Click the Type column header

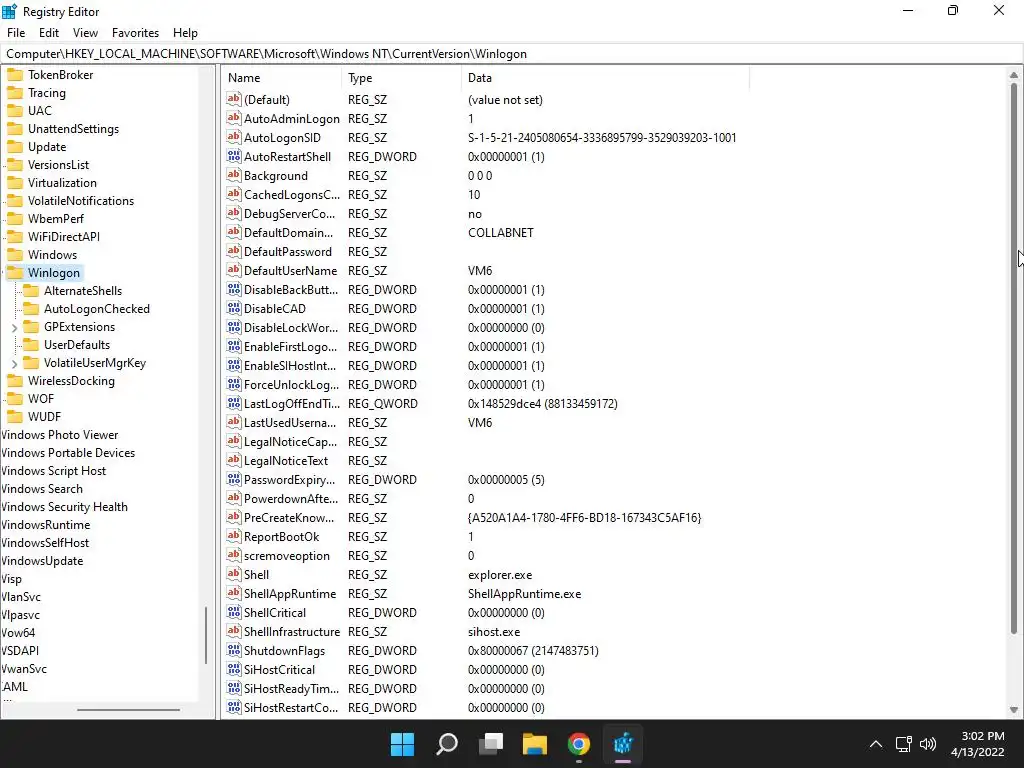[402, 78]
